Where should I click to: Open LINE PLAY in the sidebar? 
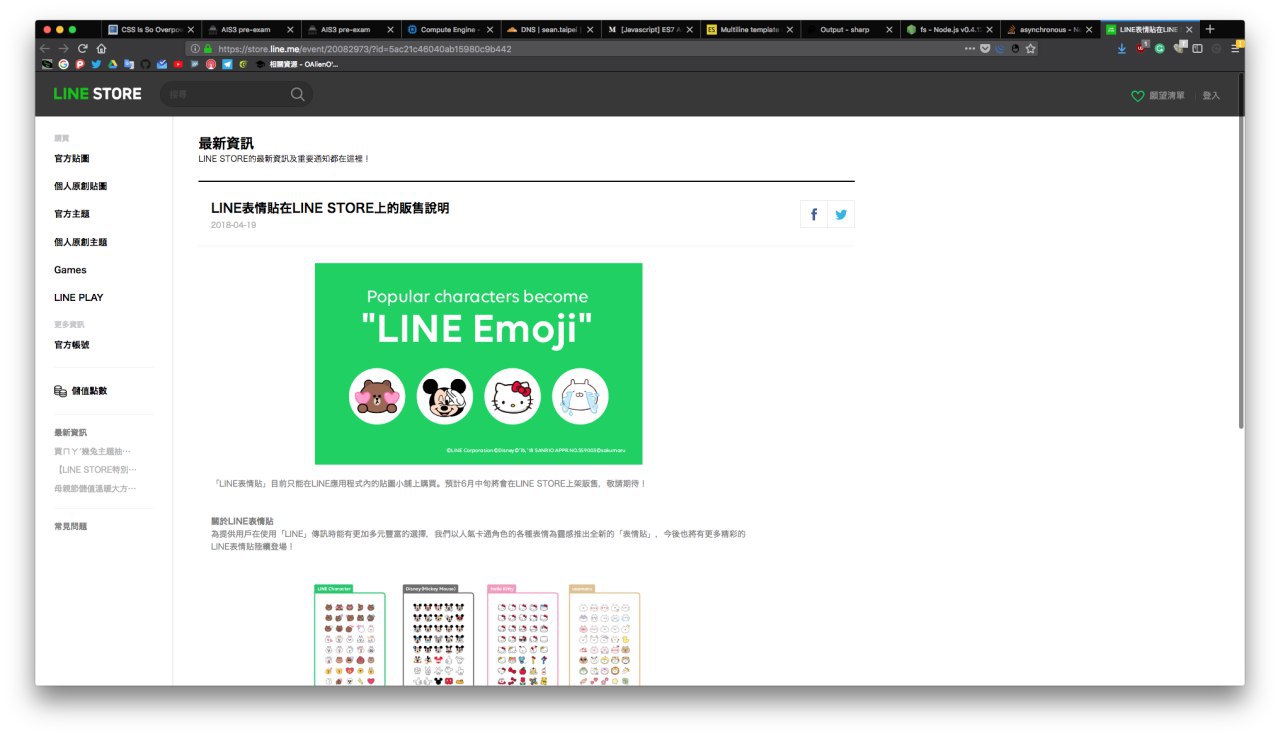pyautogui.click(x=79, y=298)
